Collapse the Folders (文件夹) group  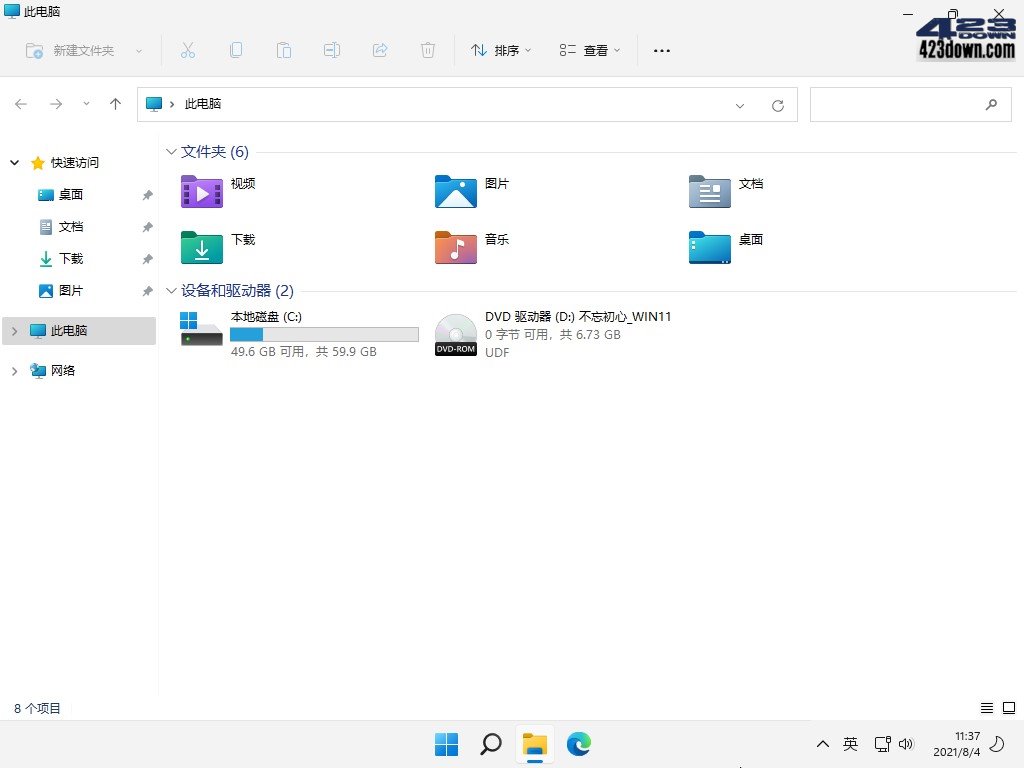170,152
